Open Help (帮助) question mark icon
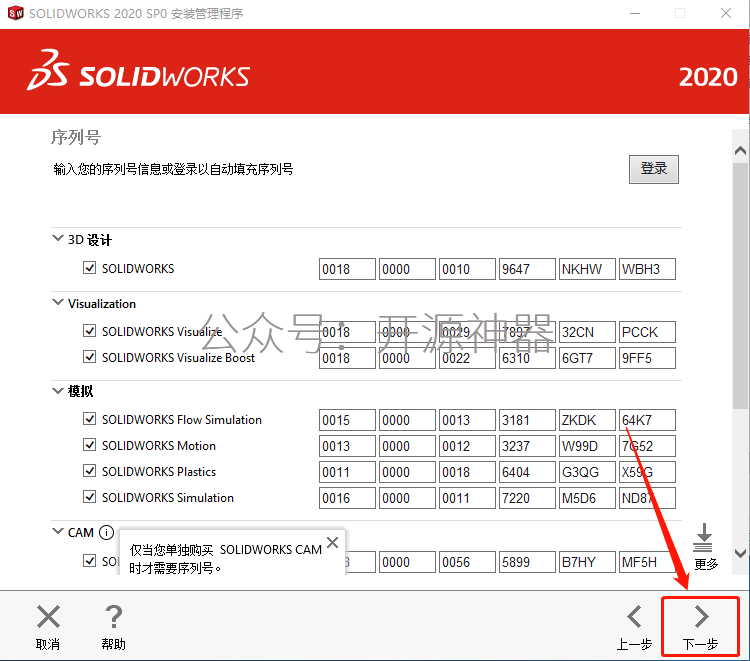 113,617
